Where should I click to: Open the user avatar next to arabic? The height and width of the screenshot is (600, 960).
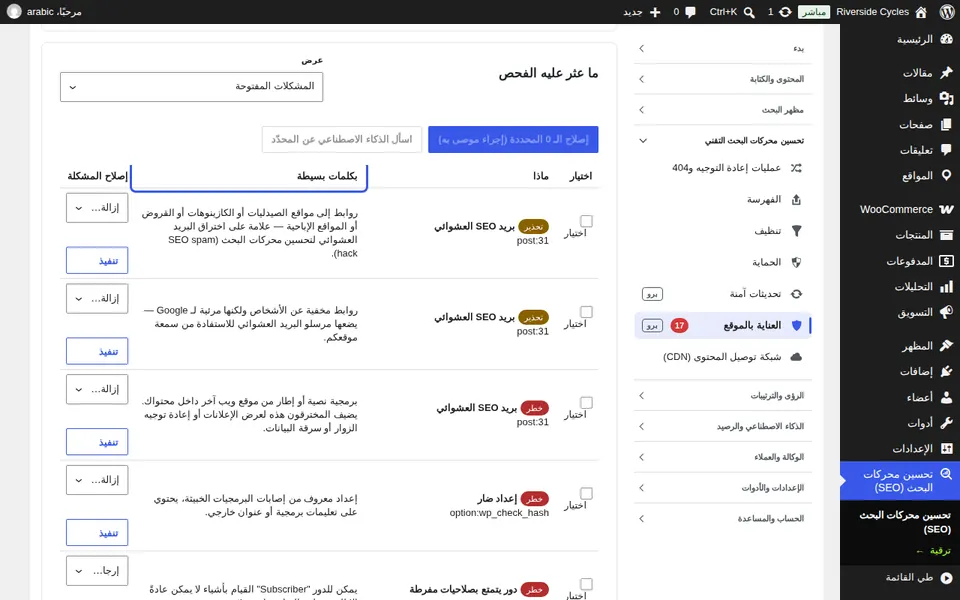pyautogui.click(x=14, y=12)
